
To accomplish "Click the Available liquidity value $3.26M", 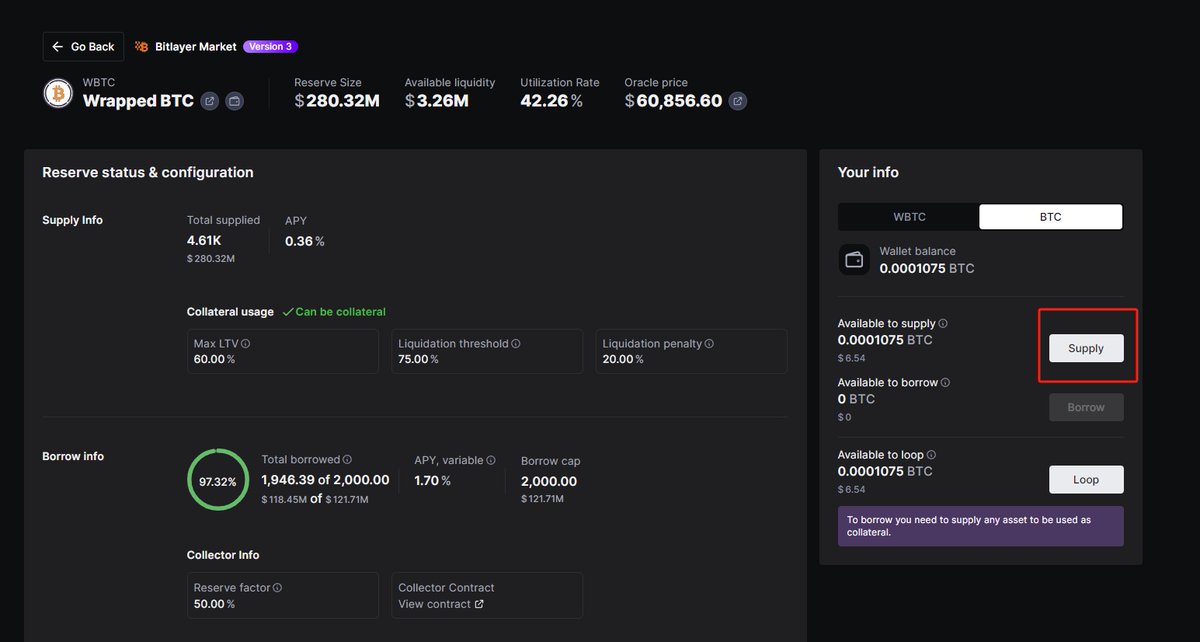I will (x=437, y=101).
